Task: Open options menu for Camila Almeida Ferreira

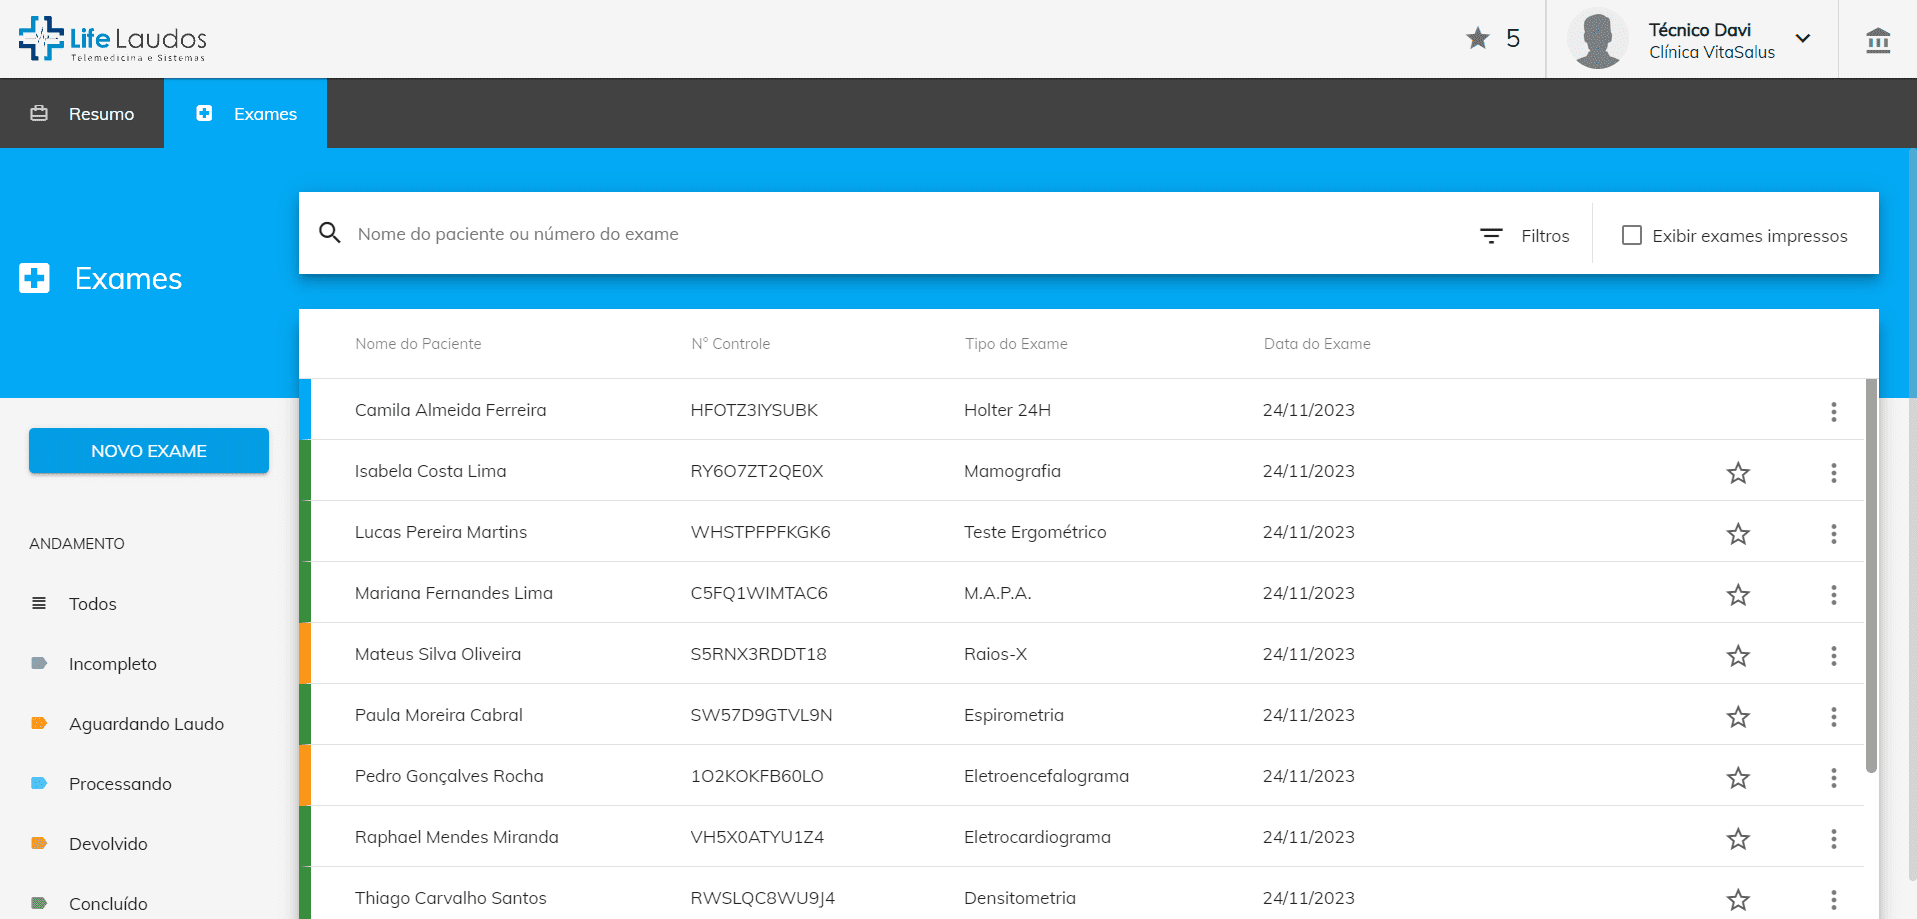Action: click(x=1833, y=412)
